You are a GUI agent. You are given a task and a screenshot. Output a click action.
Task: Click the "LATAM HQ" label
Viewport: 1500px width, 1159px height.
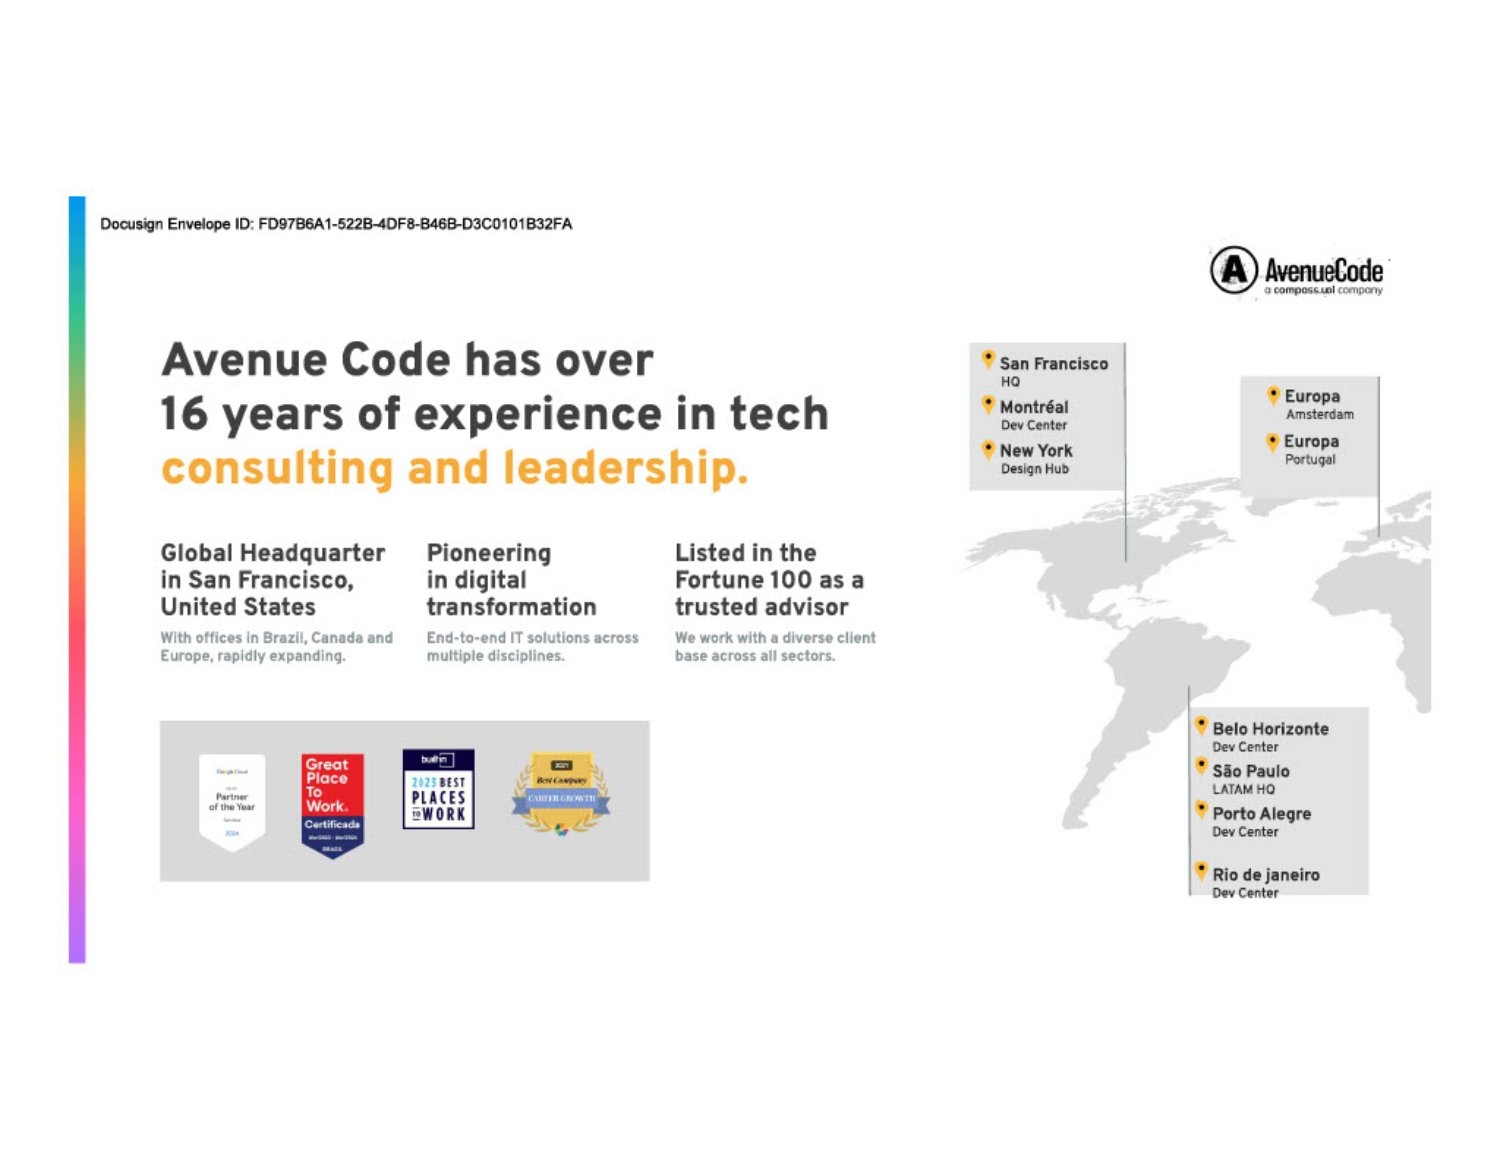click(x=1244, y=789)
